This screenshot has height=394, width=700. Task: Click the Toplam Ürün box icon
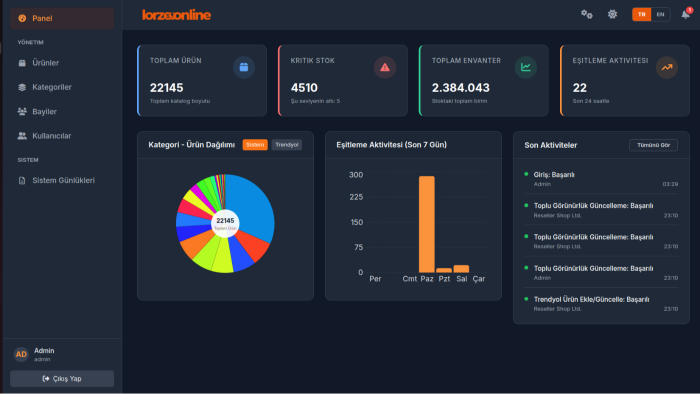[x=244, y=67]
